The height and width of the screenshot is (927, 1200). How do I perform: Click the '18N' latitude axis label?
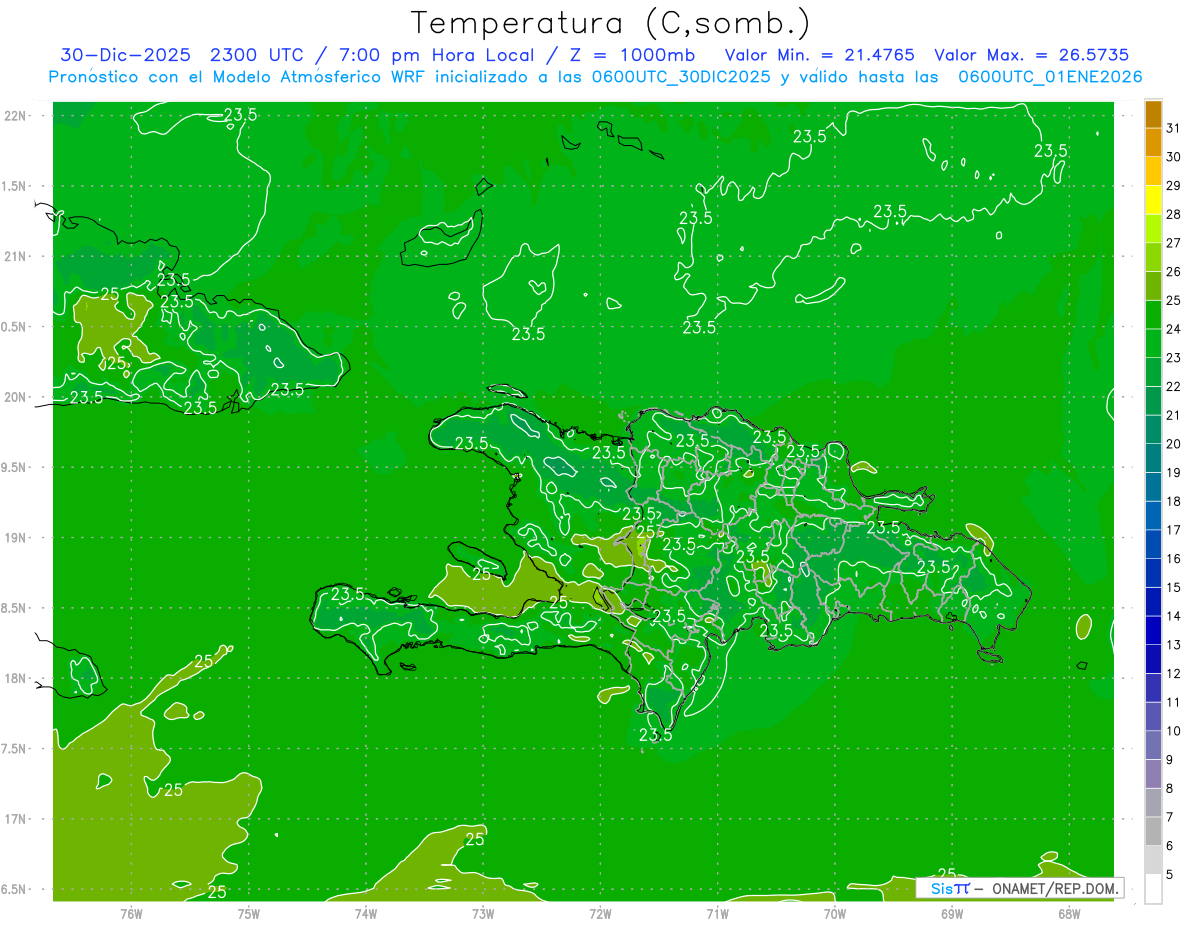click(x=15, y=678)
